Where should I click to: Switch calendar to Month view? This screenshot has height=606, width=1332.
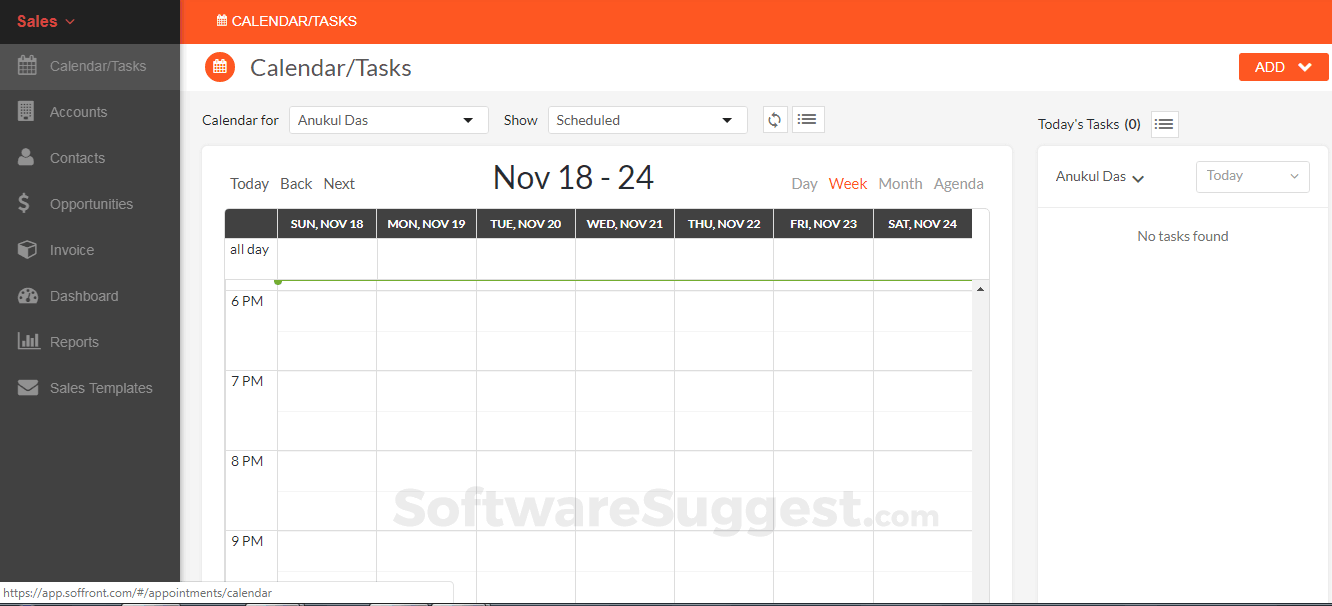tap(900, 184)
